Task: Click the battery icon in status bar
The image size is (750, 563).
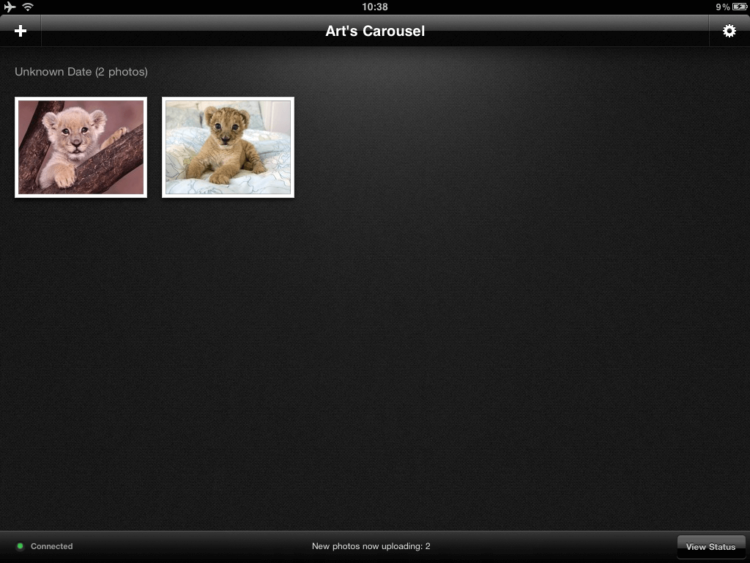Action: point(739,7)
